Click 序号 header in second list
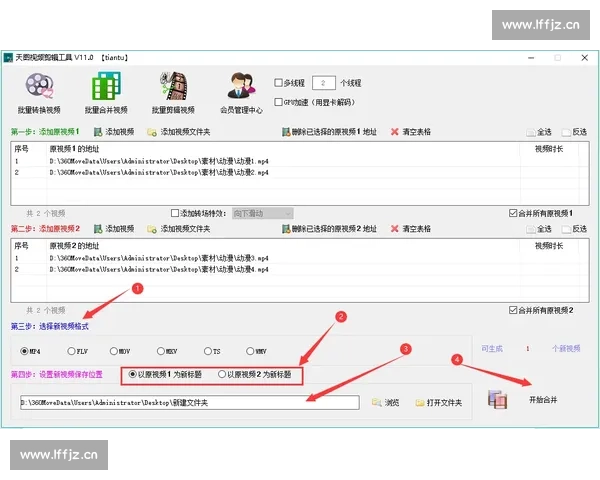This screenshot has width=600, height=480. click(21, 246)
